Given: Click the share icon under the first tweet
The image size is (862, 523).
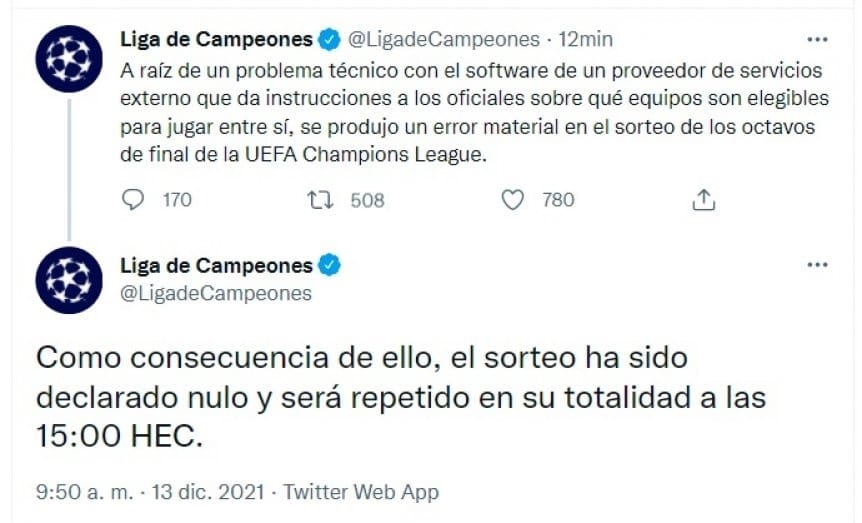Looking at the screenshot, I should click(704, 200).
